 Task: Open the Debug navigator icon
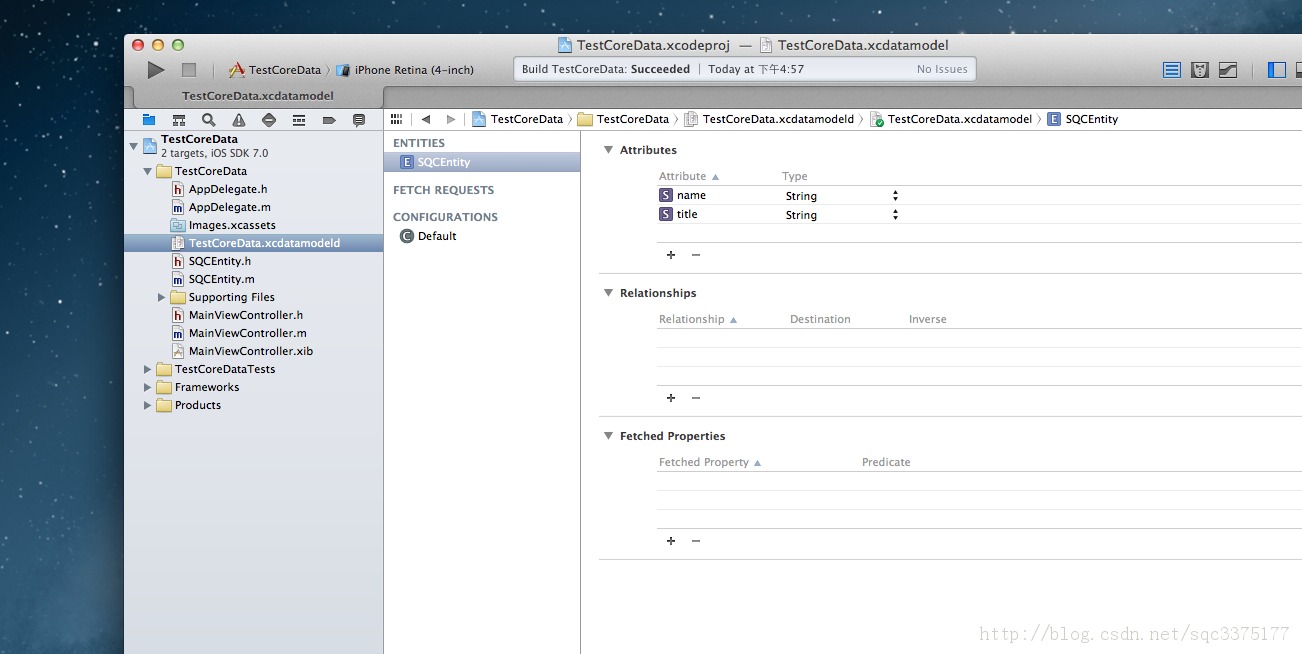298,120
